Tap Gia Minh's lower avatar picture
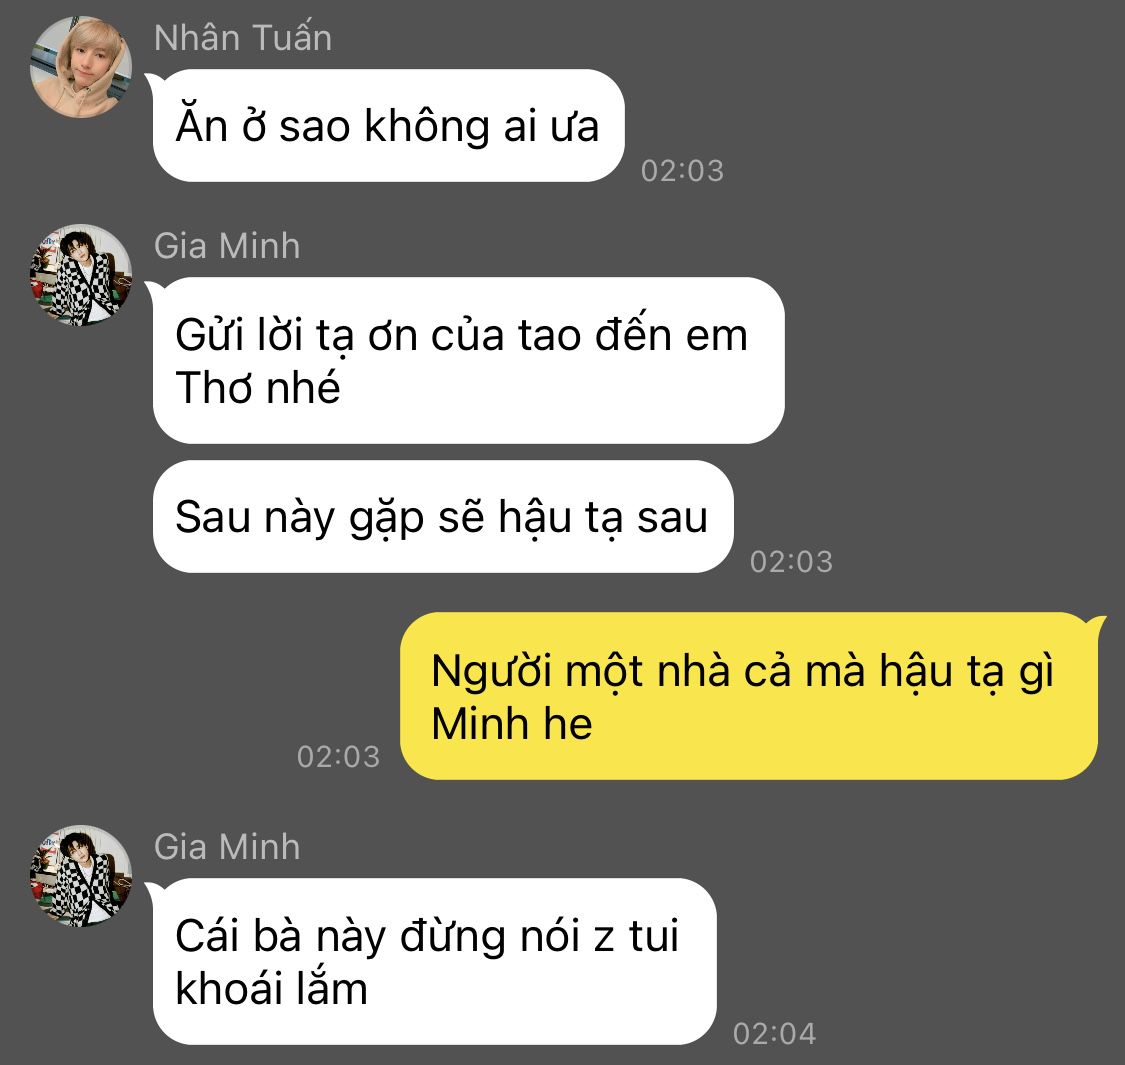 tap(81, 876)
